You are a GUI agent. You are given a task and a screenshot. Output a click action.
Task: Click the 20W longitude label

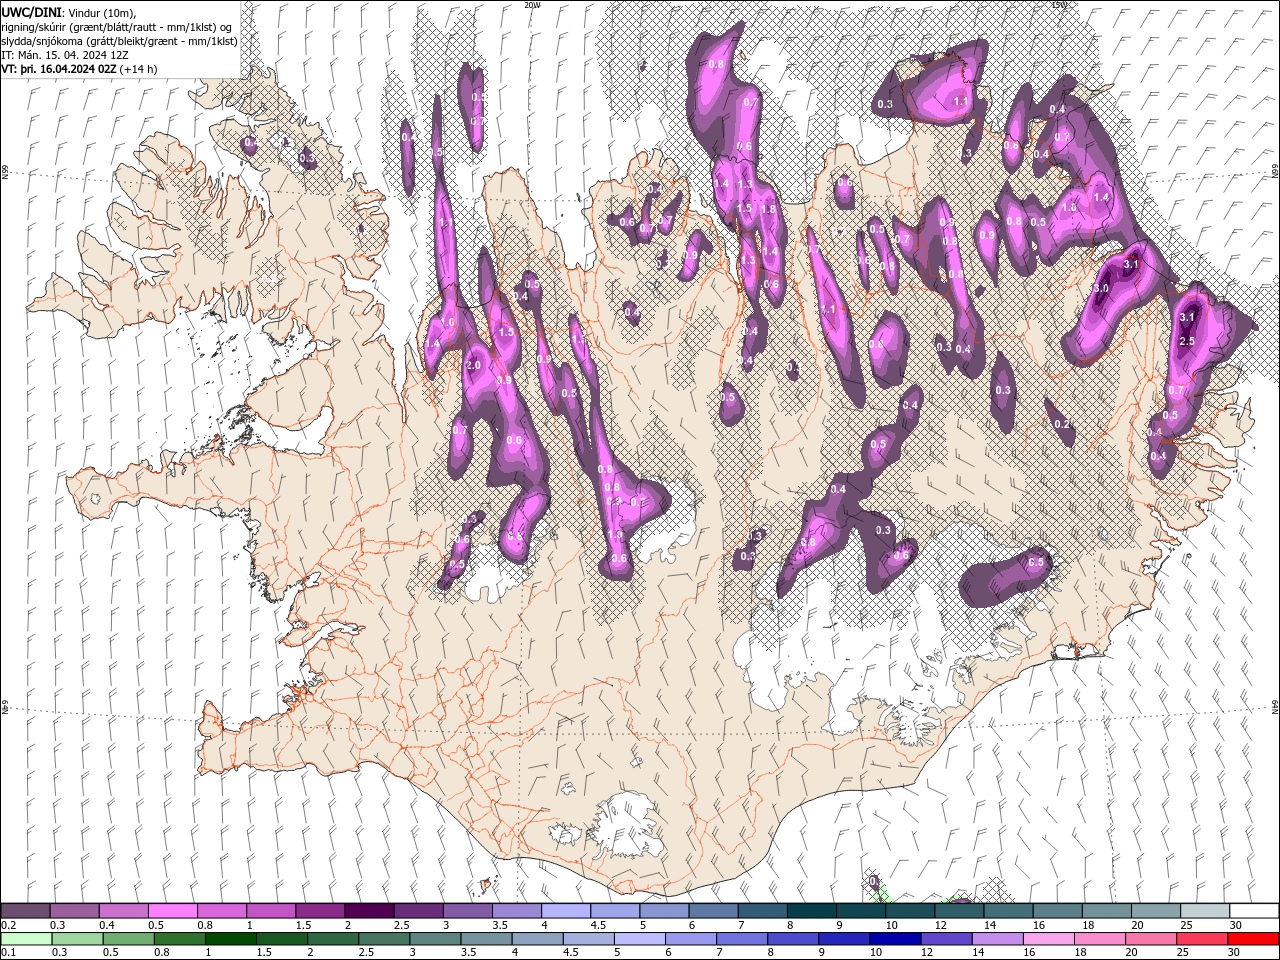click(x=532, y=5)
